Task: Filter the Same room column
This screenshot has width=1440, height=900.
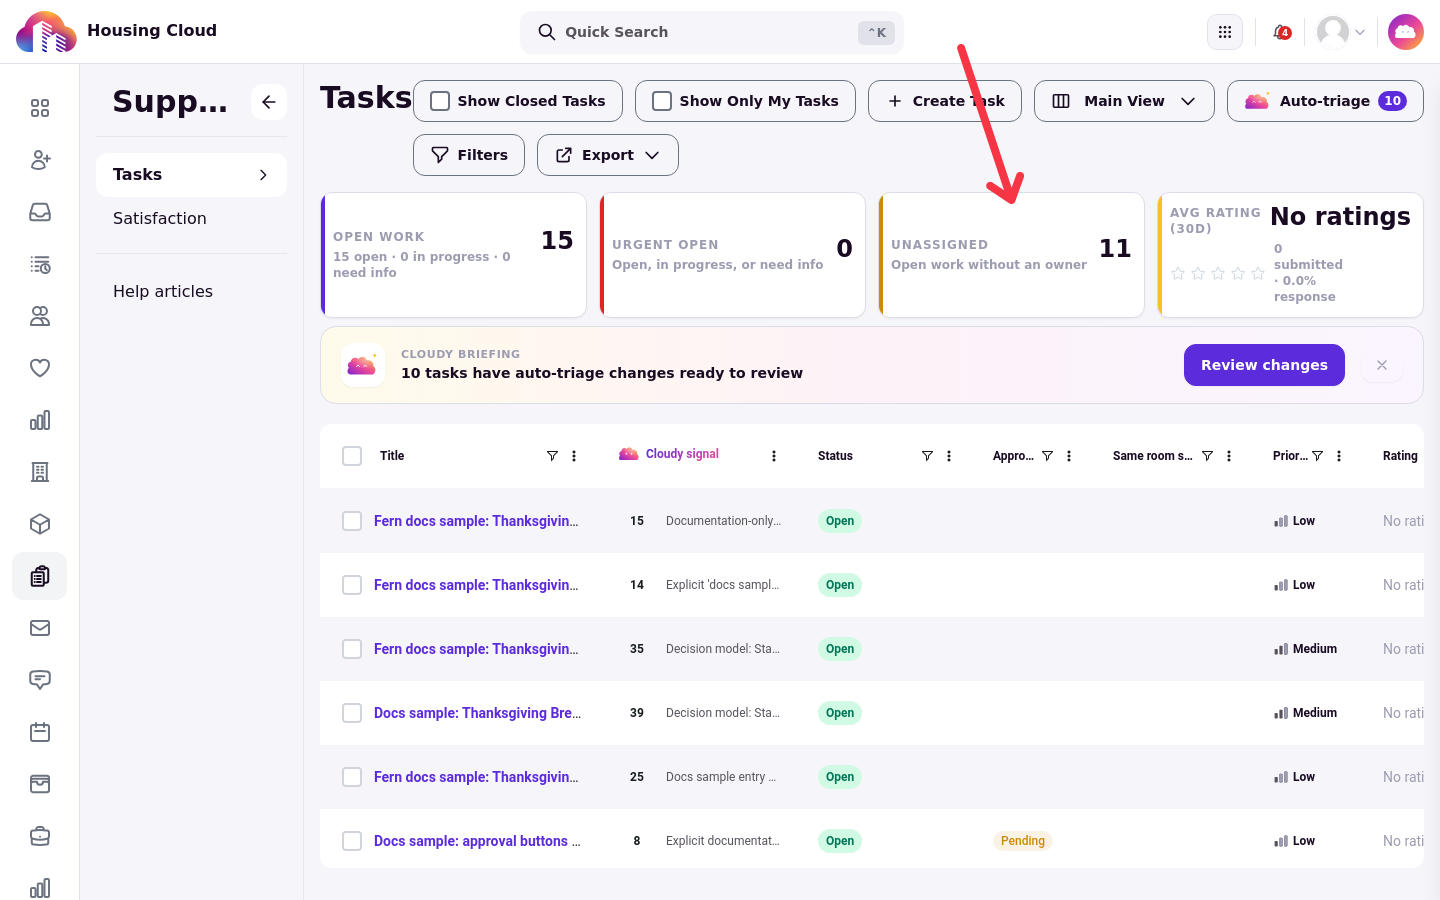Action: [1207, 456]
